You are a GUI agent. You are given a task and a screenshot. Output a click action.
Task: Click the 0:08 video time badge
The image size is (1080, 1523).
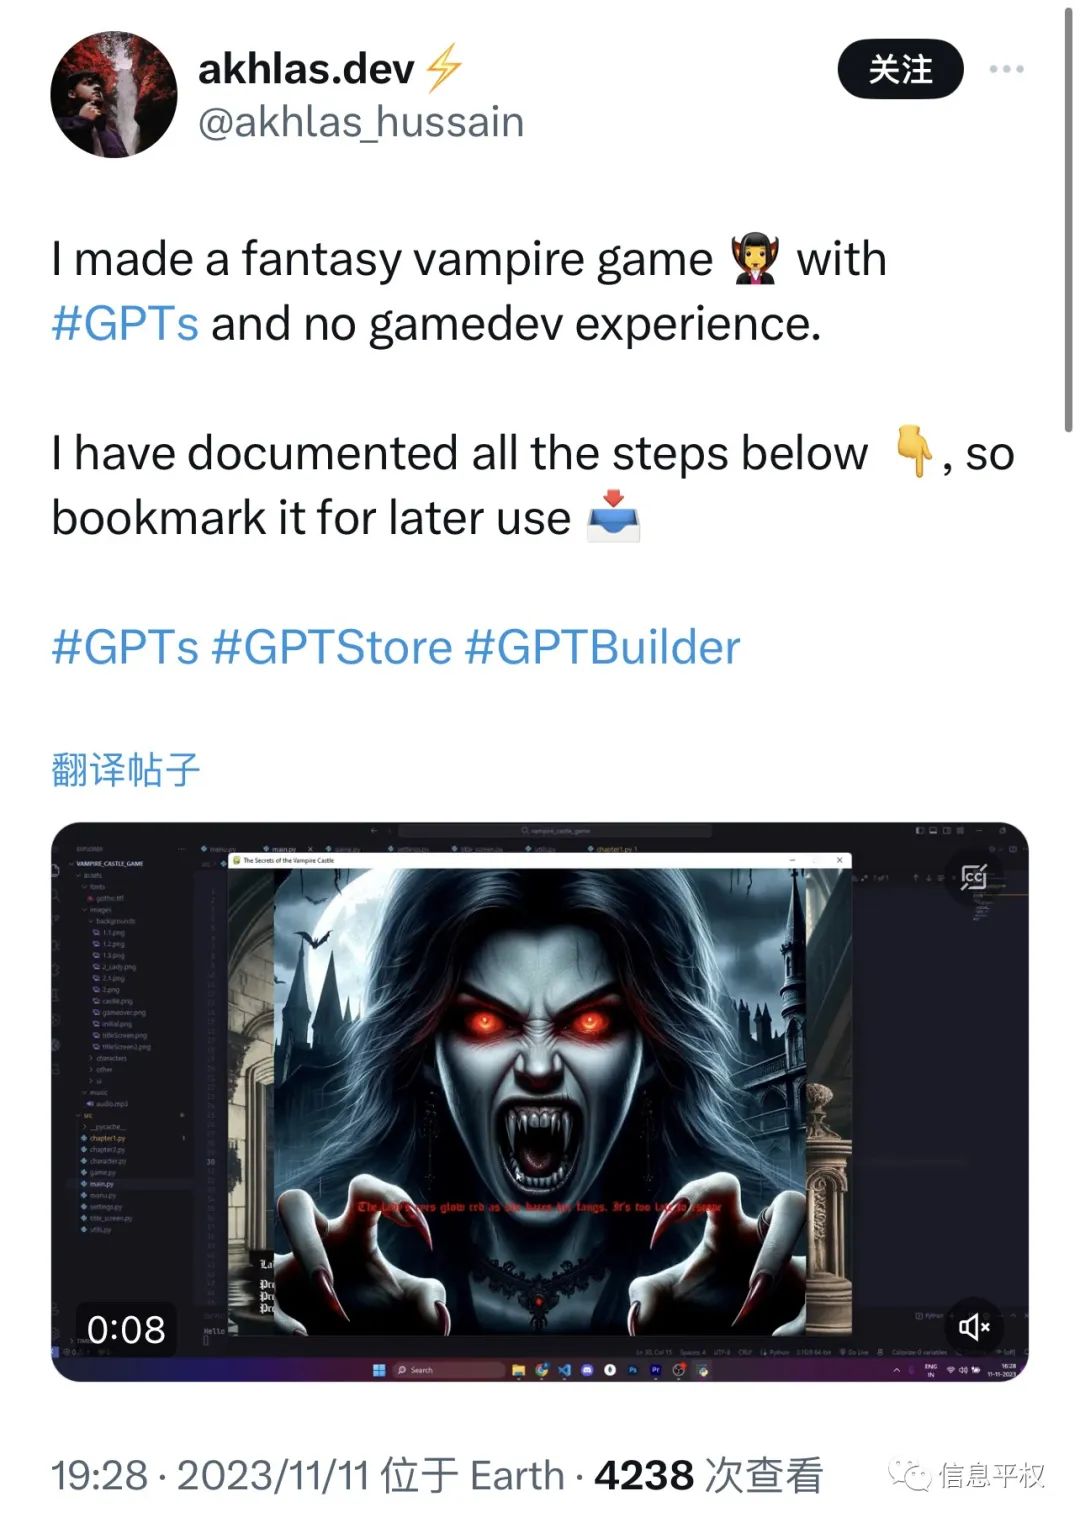click(126, 1329)
